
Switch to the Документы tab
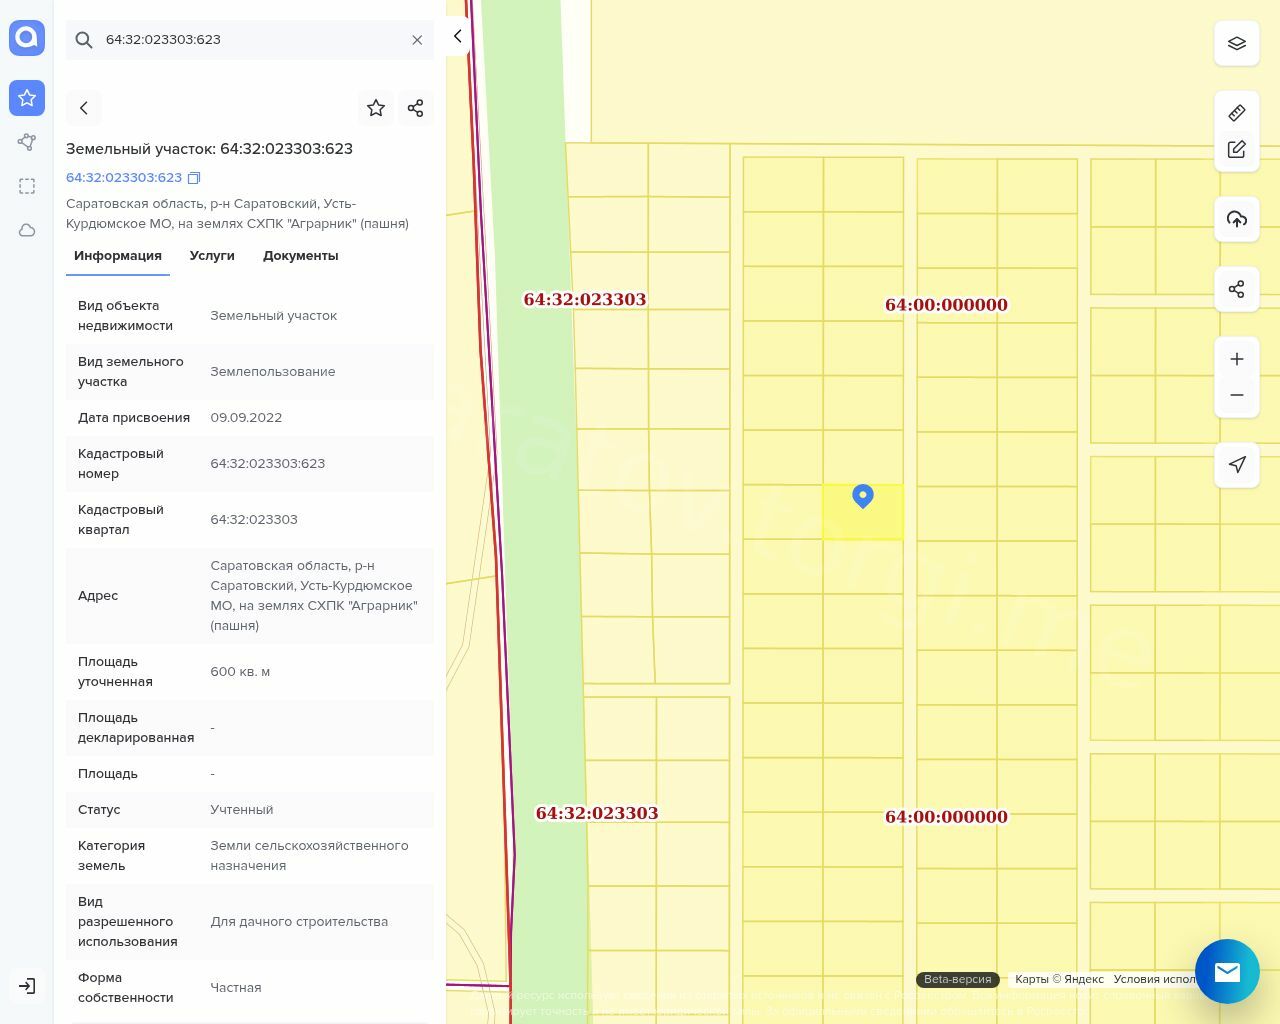300,256
